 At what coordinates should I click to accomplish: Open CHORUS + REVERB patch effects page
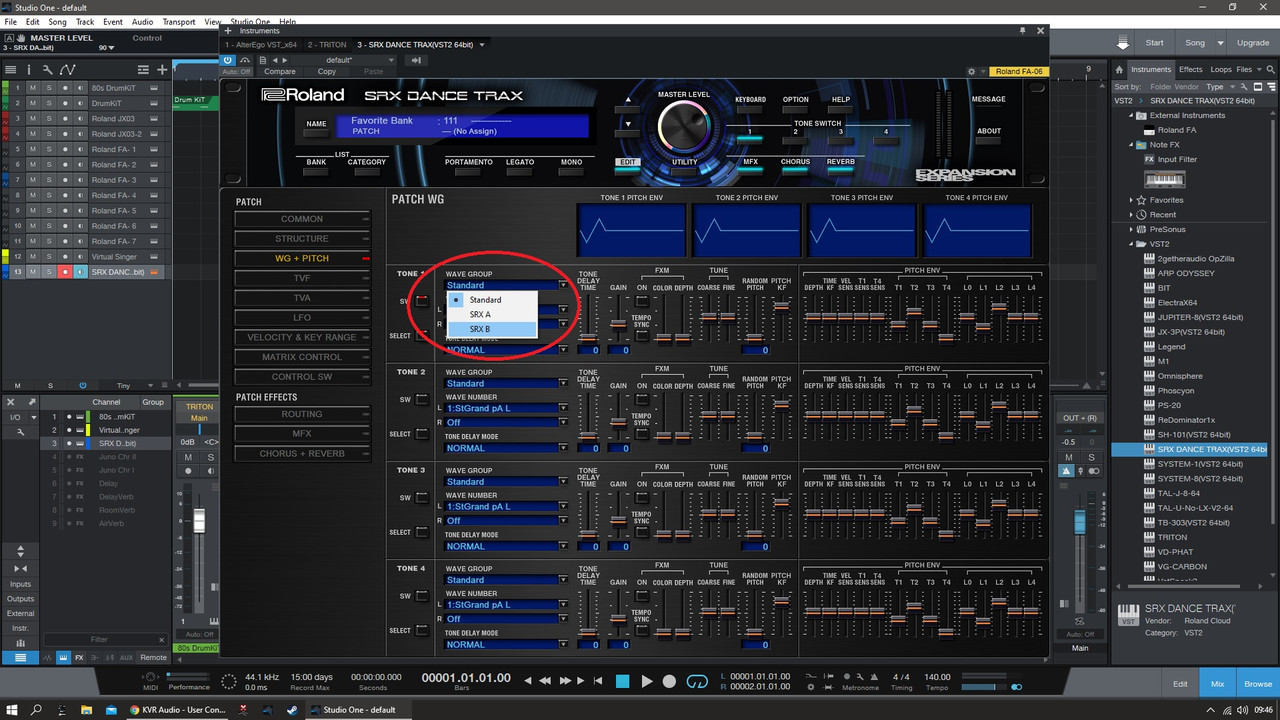[x=302, y=454]
